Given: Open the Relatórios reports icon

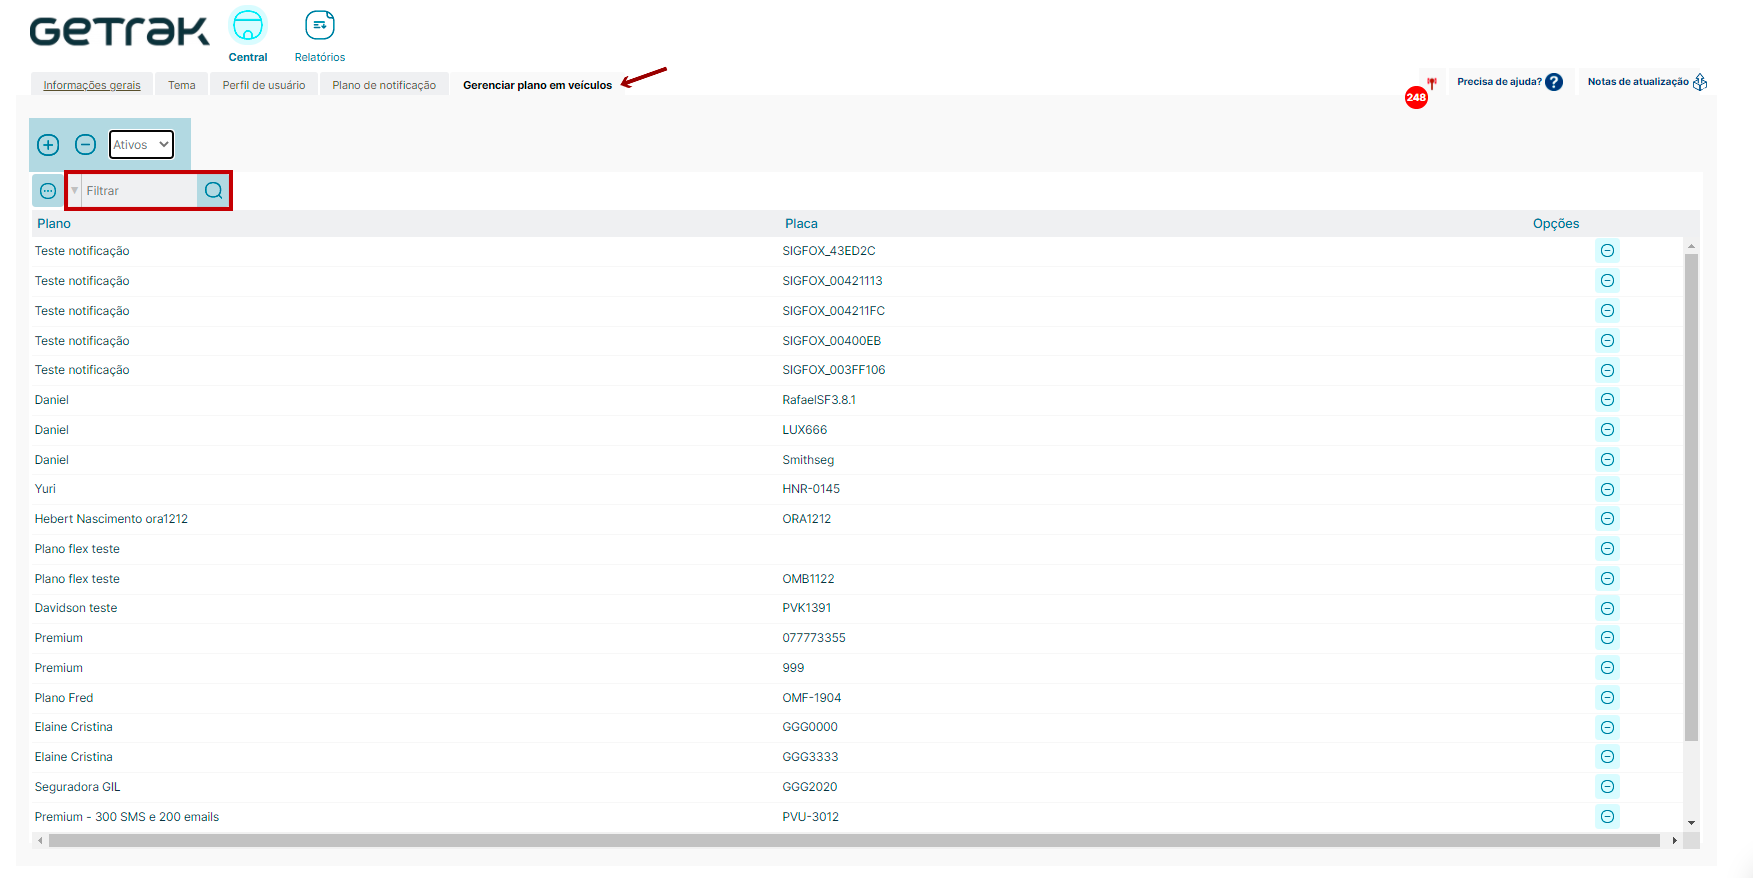Looking at the screenshot, I should pos(320,25).
